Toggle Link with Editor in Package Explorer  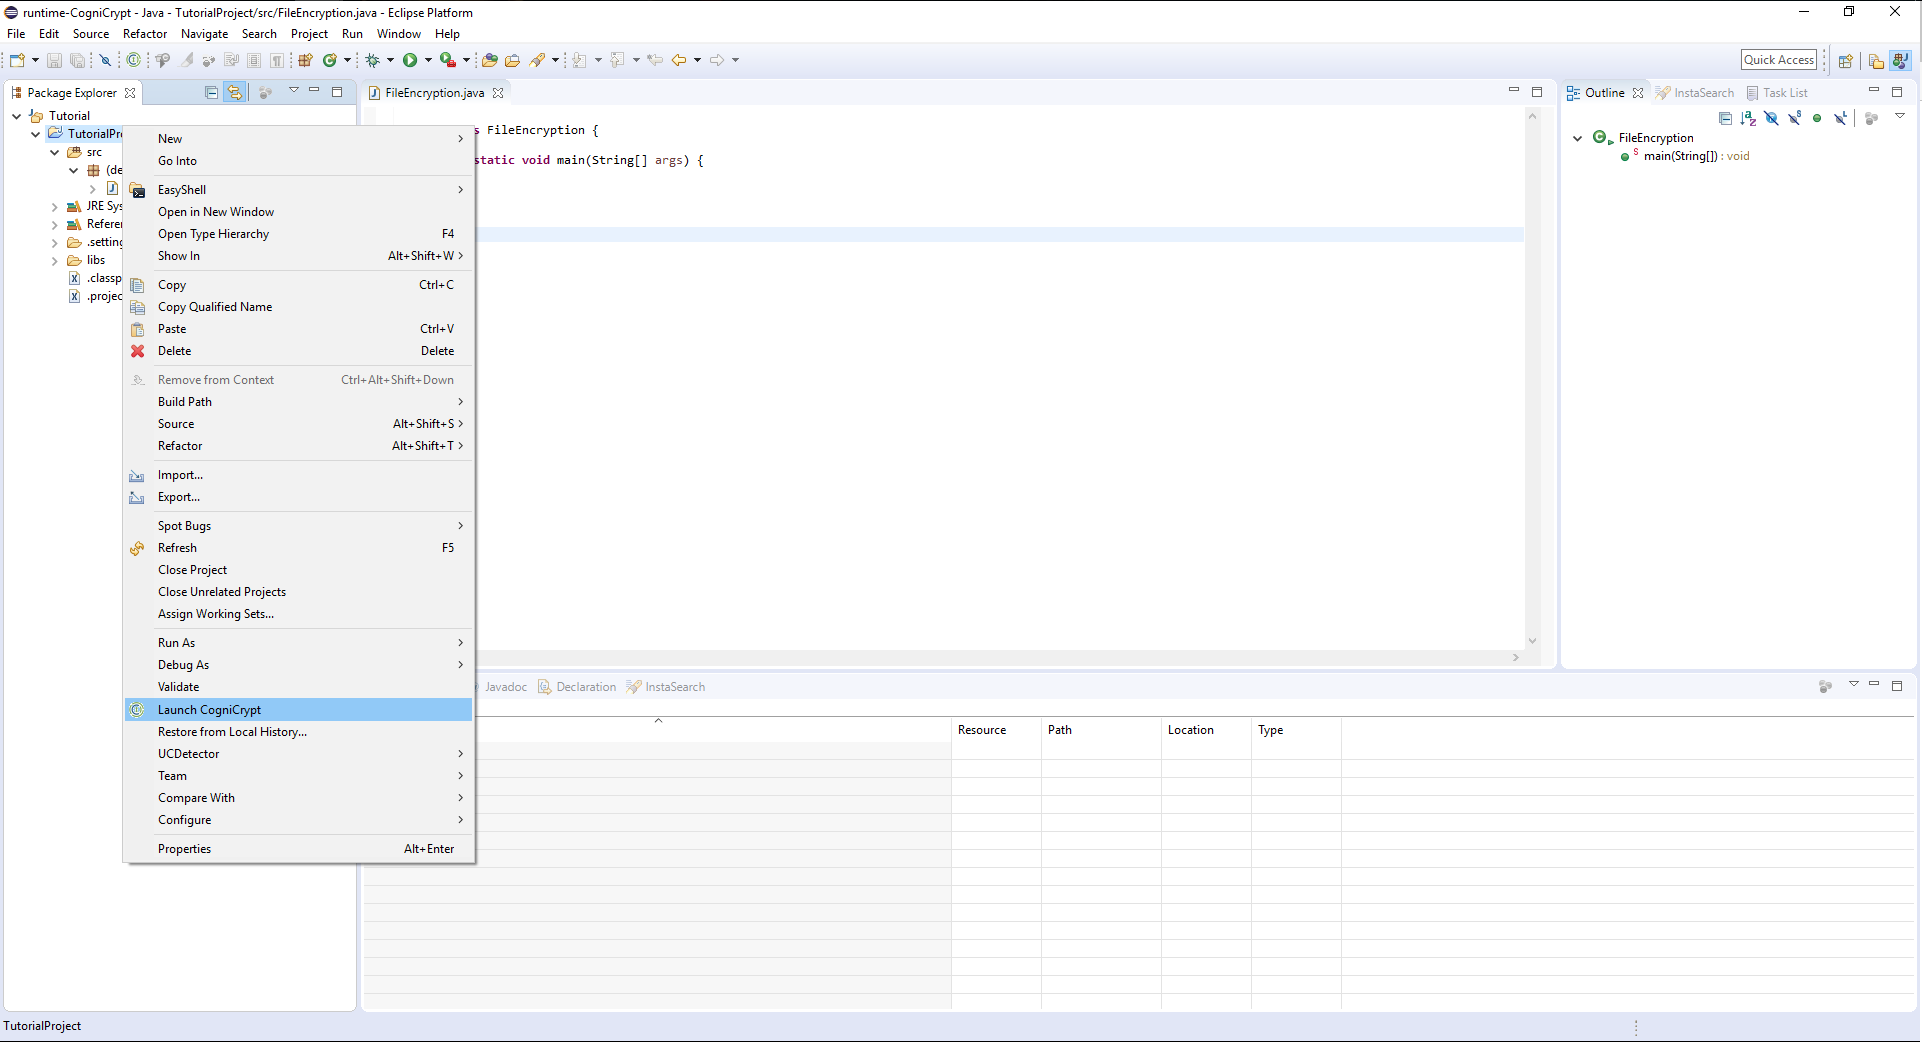[235, 92]
